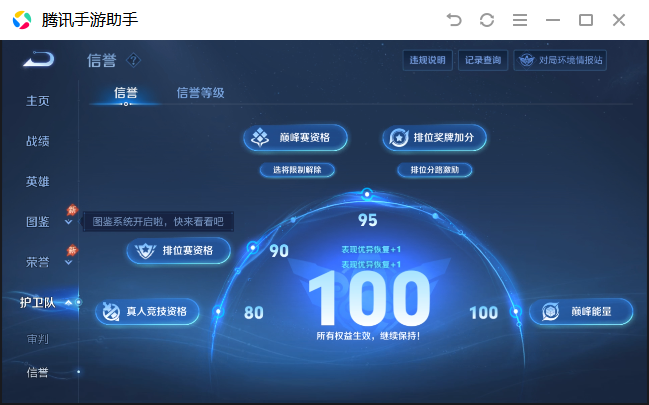Screen dimensions: 649x405
Task: Switch to the 信誉等级 tab
Action: pyautogui.click(x=200, y=93)
